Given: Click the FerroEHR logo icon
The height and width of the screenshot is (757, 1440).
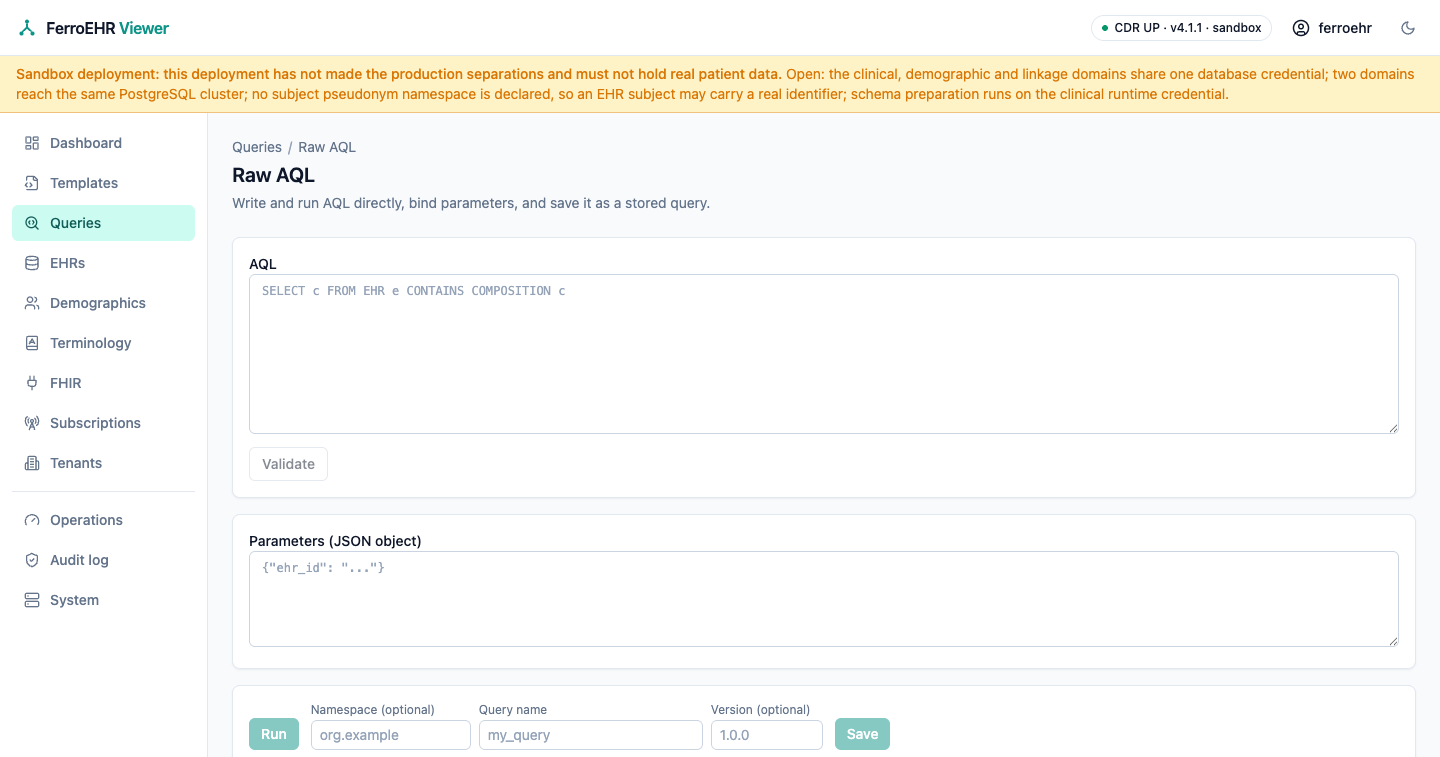Looking at the screenshot, I should (27, 28).
